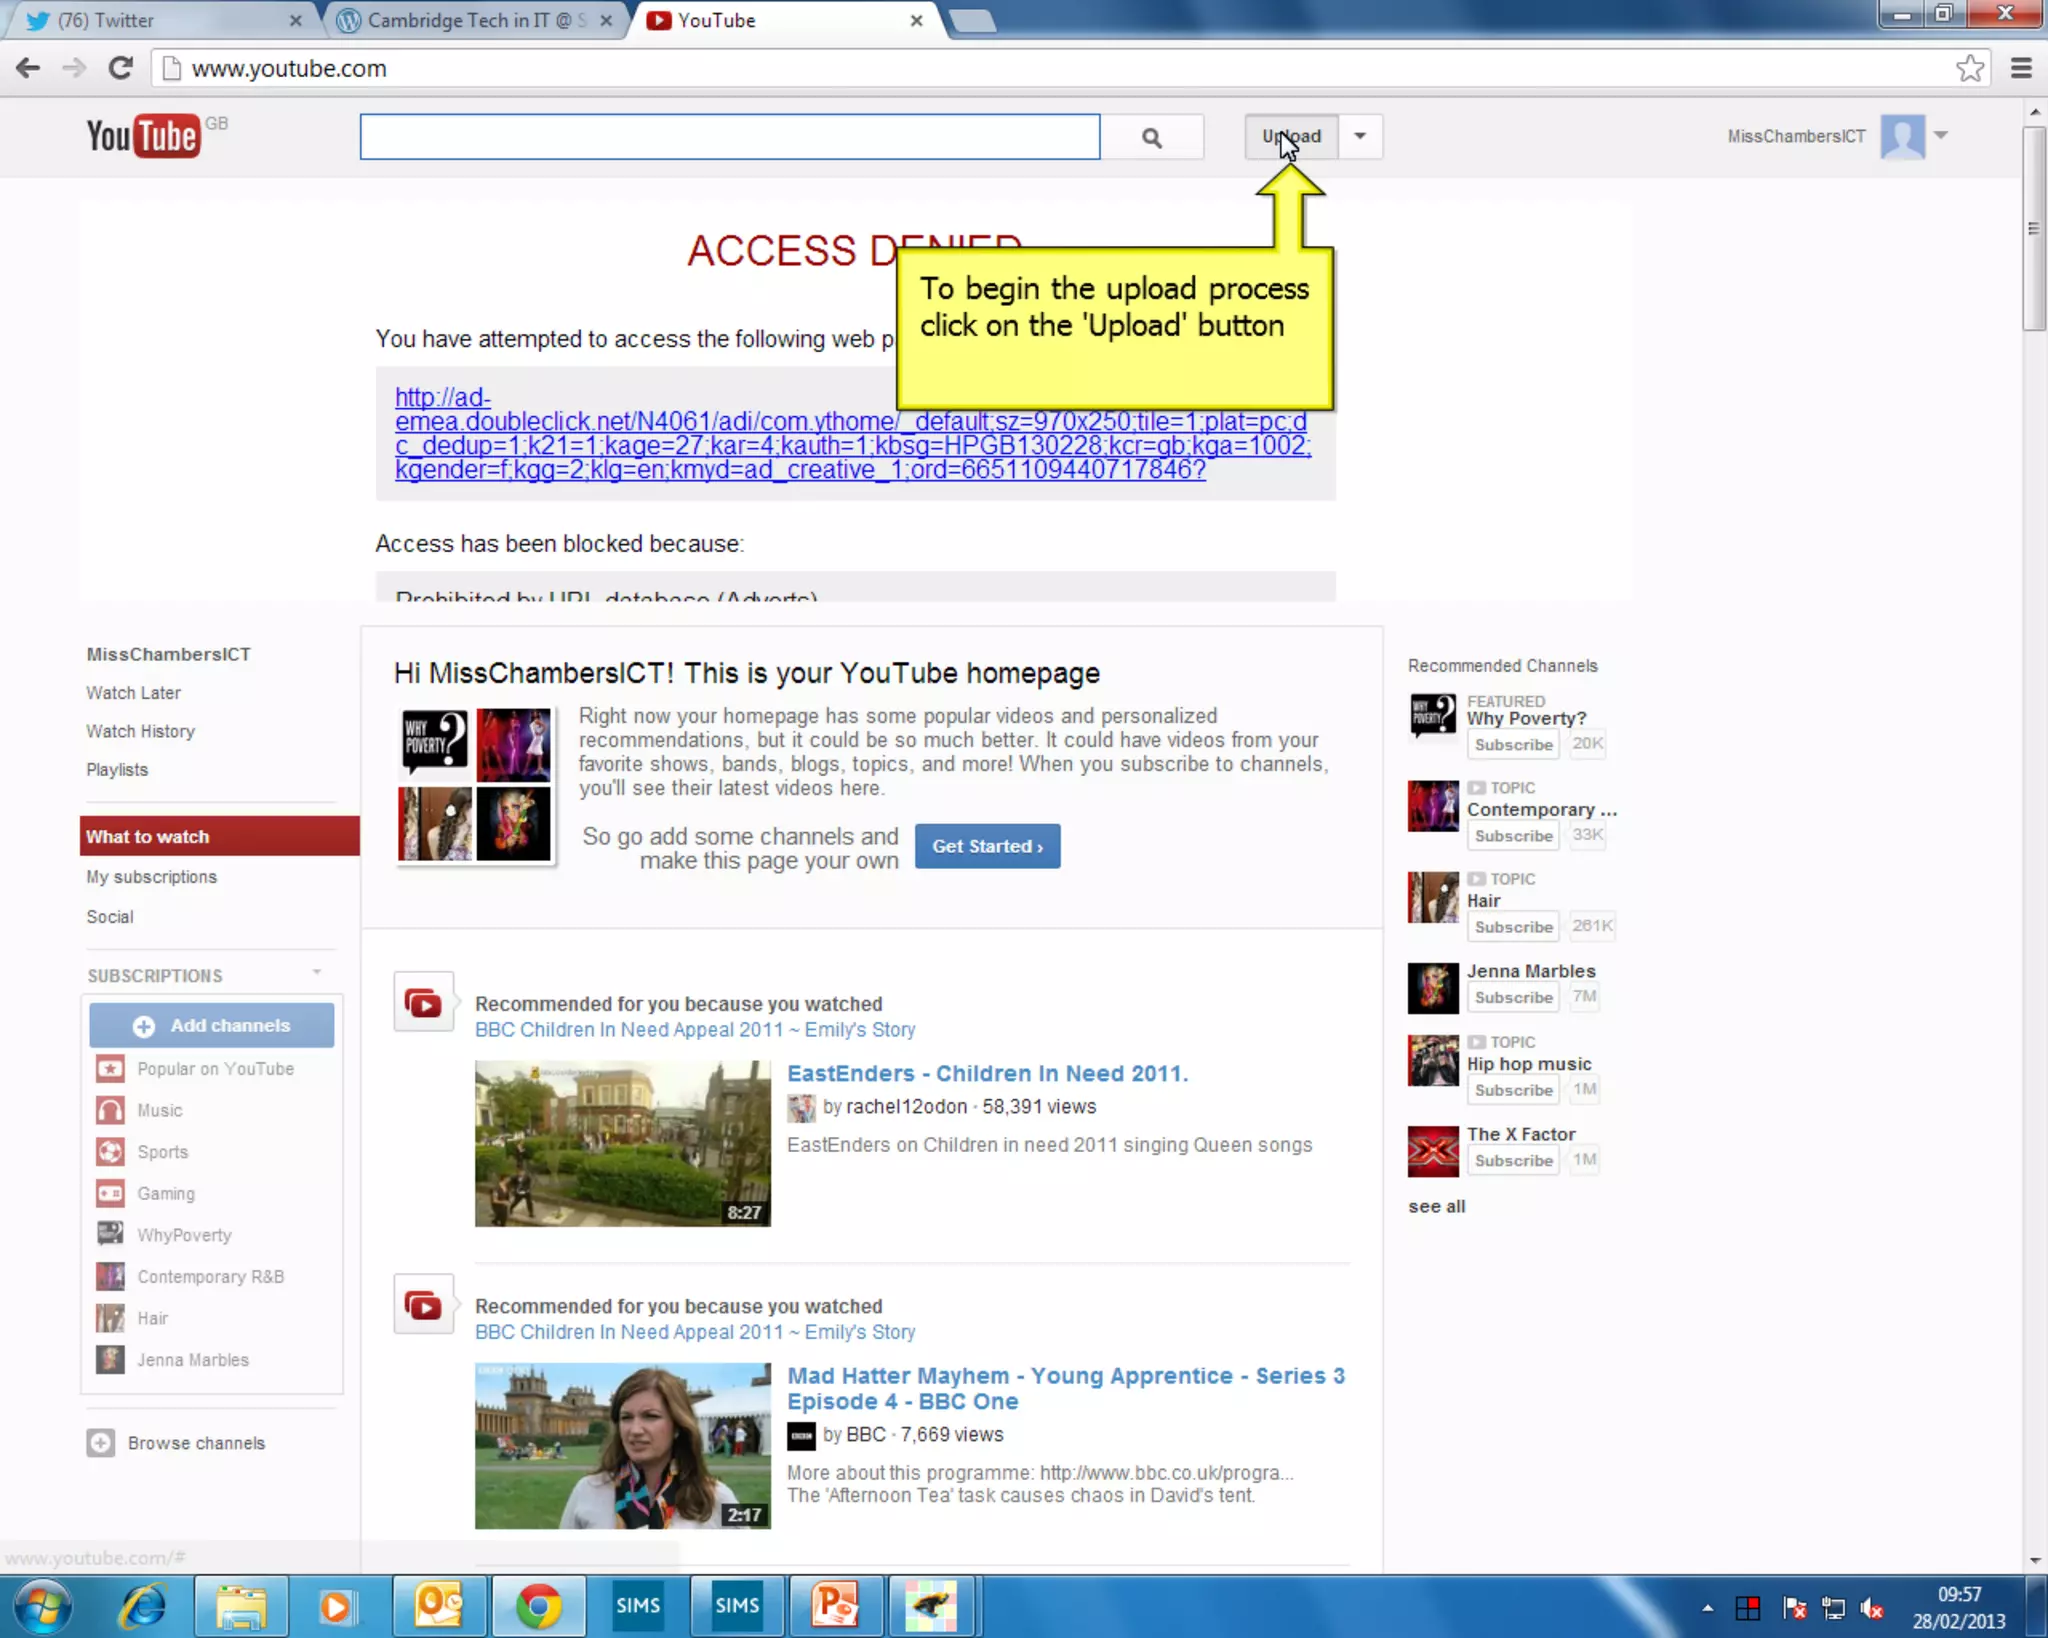Open the Music channel headphone icon

click(x=110, y=1110)
